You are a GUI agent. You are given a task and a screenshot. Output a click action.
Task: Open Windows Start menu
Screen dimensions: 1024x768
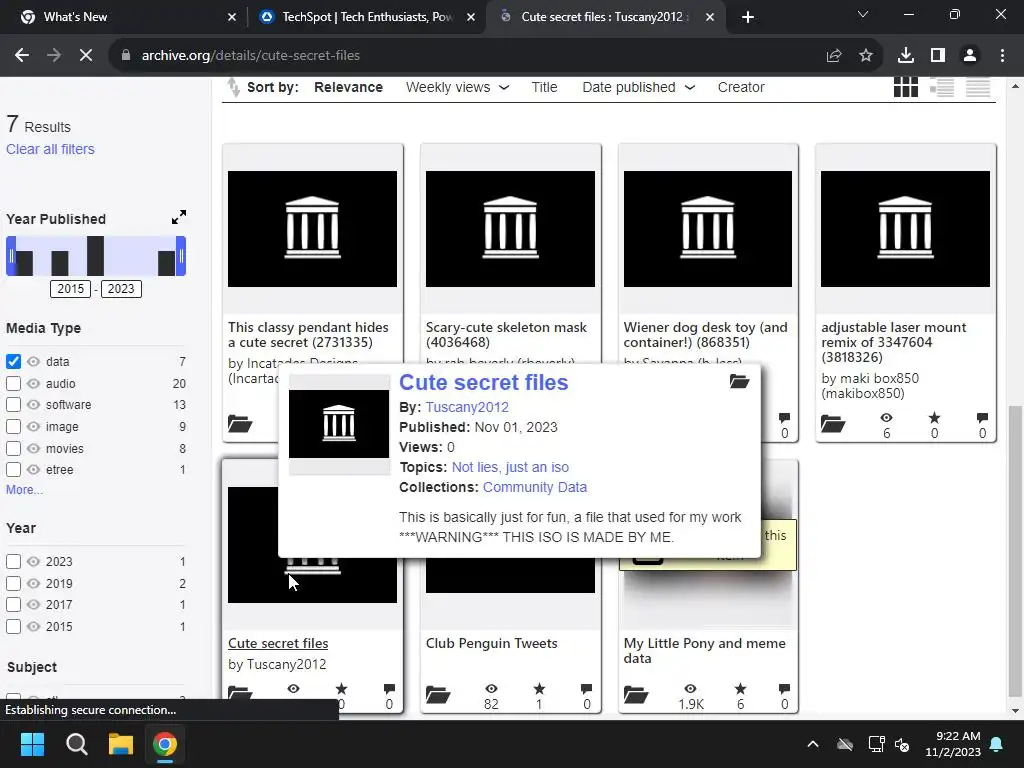[32, 744]
